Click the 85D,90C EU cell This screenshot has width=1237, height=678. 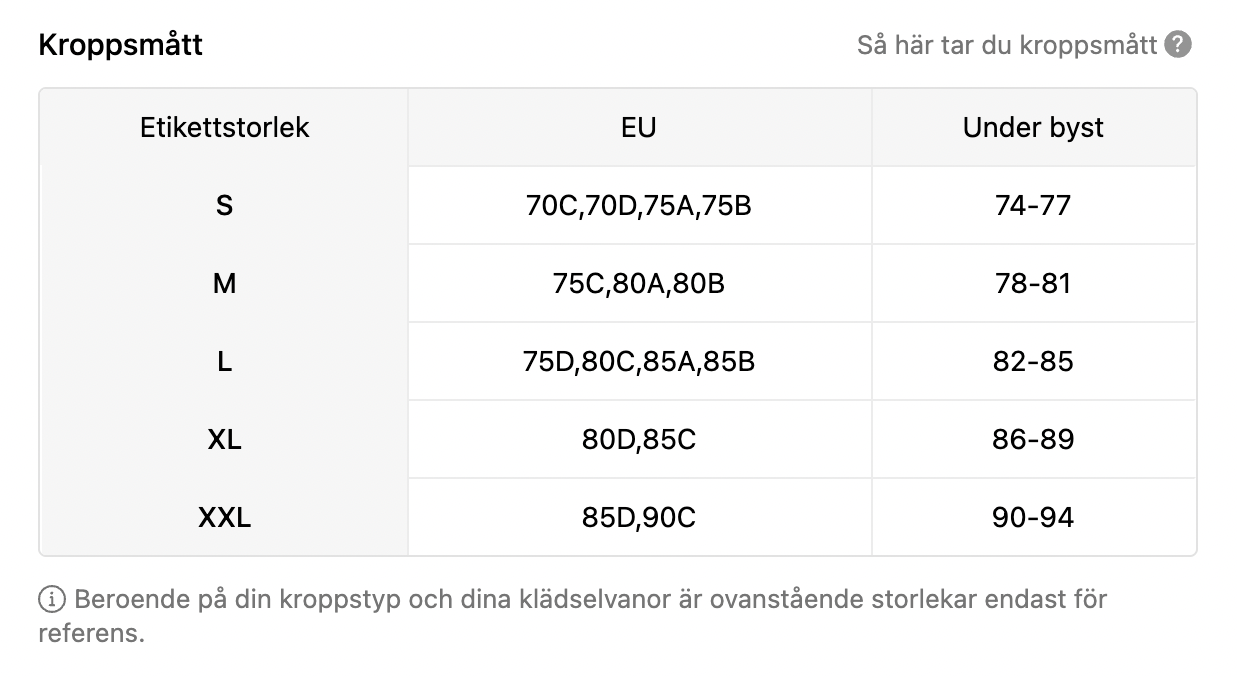coord(639,517)
